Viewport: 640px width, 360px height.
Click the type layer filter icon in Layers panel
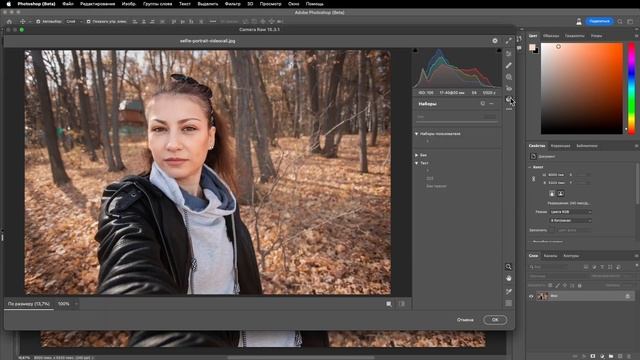coord(602,267)
